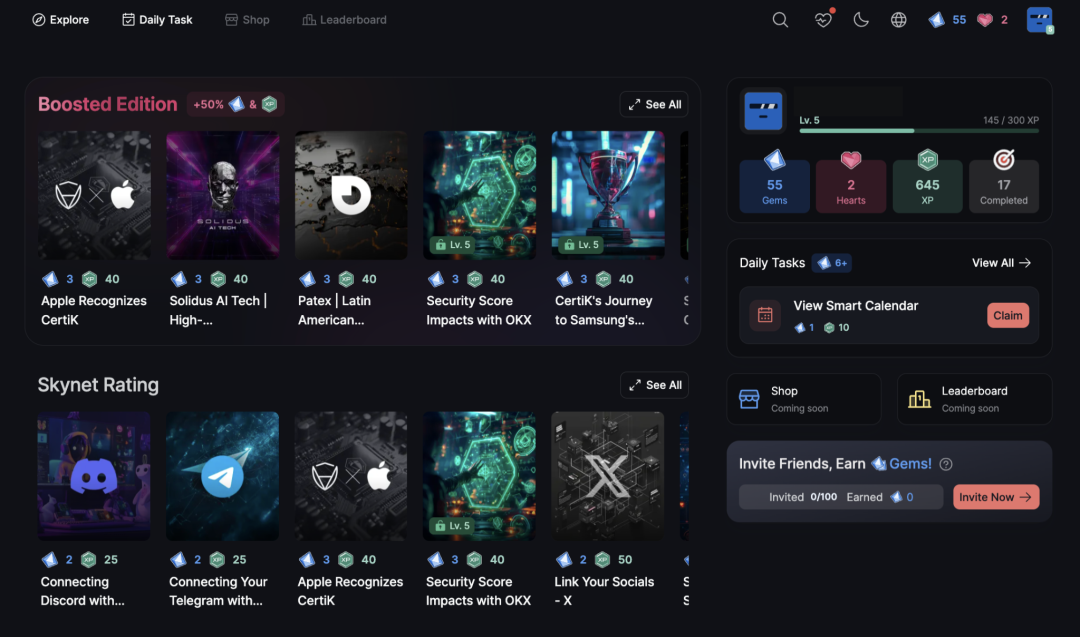Click View All daily tasks link

click(x=1001, y=263)
